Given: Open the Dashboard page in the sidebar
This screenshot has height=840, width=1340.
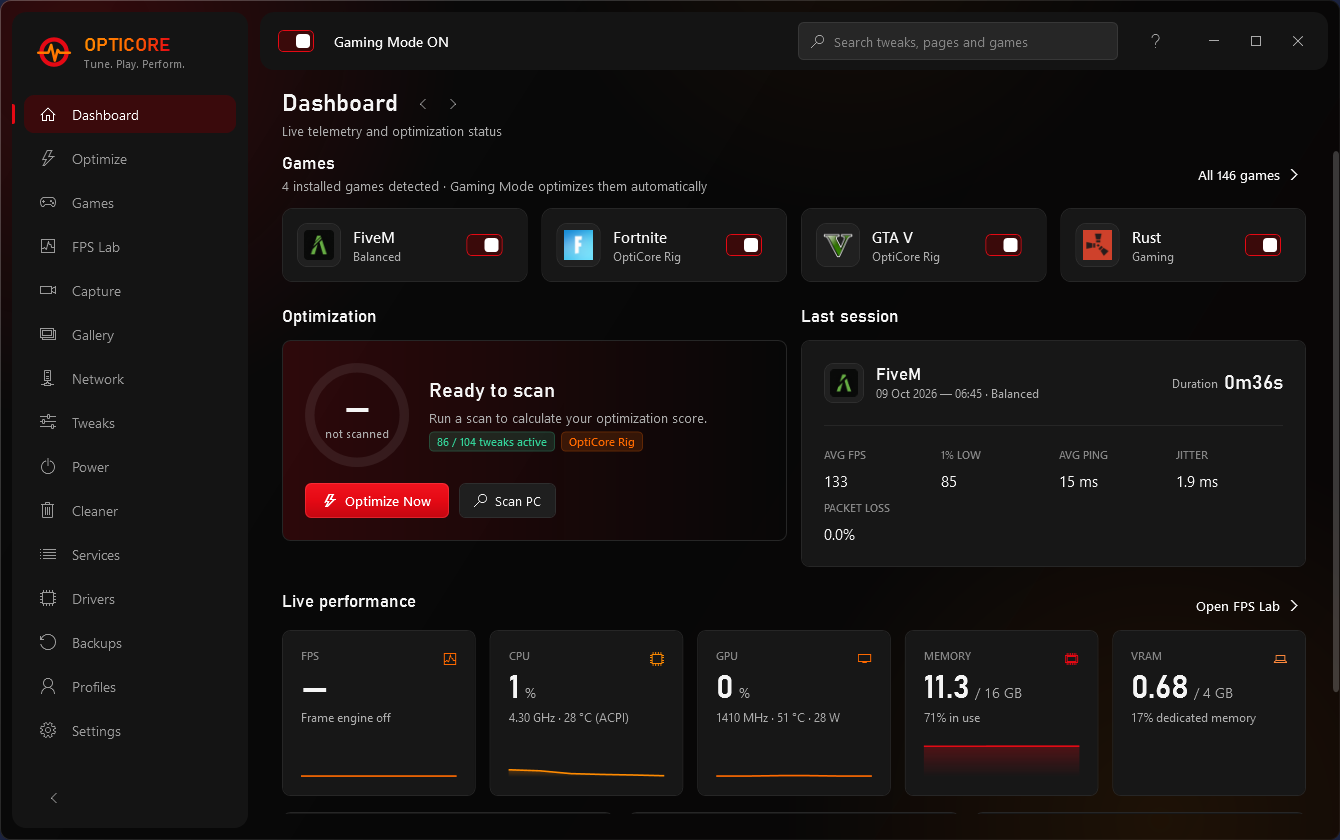Looking at the screenshot, I should (130, 115).
